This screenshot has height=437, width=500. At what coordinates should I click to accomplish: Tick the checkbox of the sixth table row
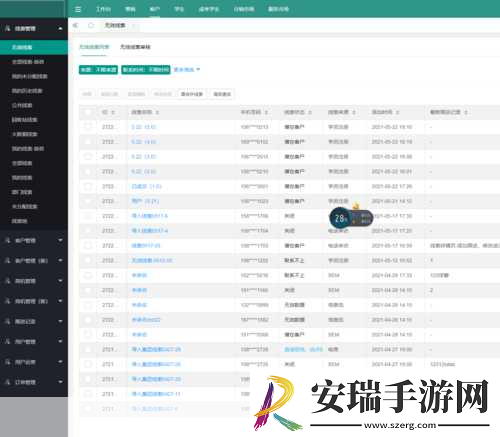coord(88,201)
